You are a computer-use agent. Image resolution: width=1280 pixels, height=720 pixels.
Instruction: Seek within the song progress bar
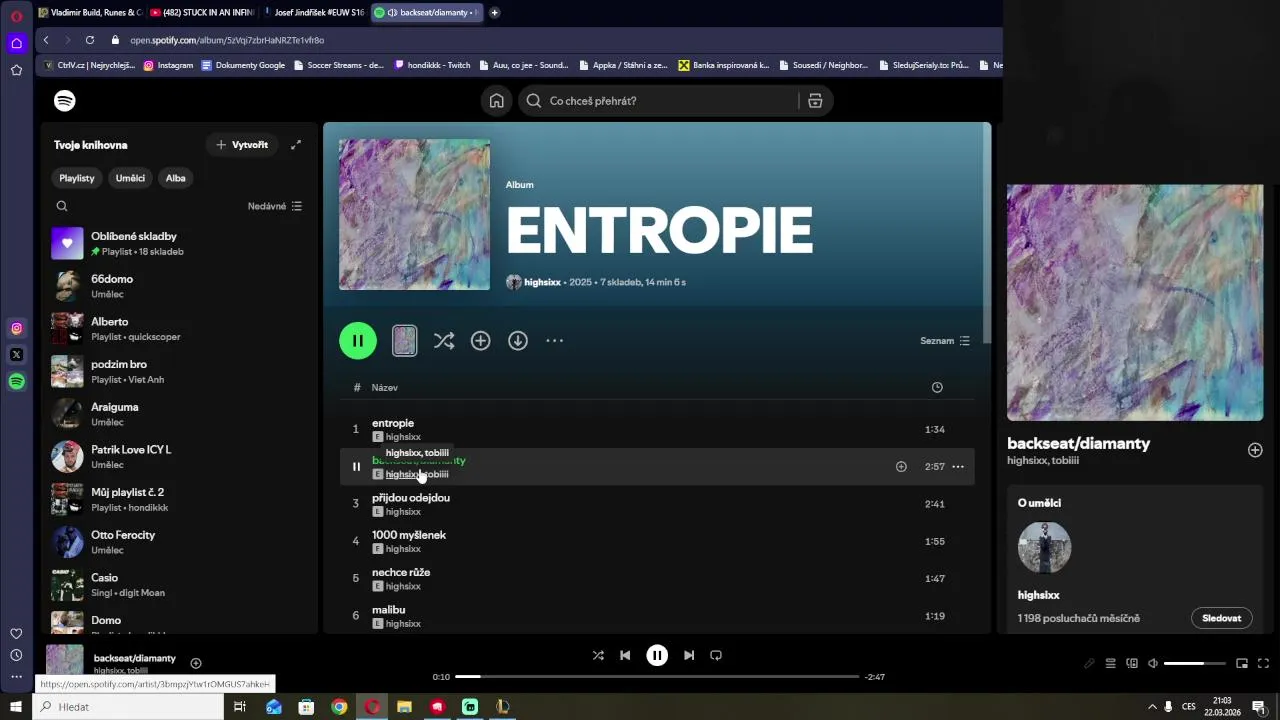point(657,677)
